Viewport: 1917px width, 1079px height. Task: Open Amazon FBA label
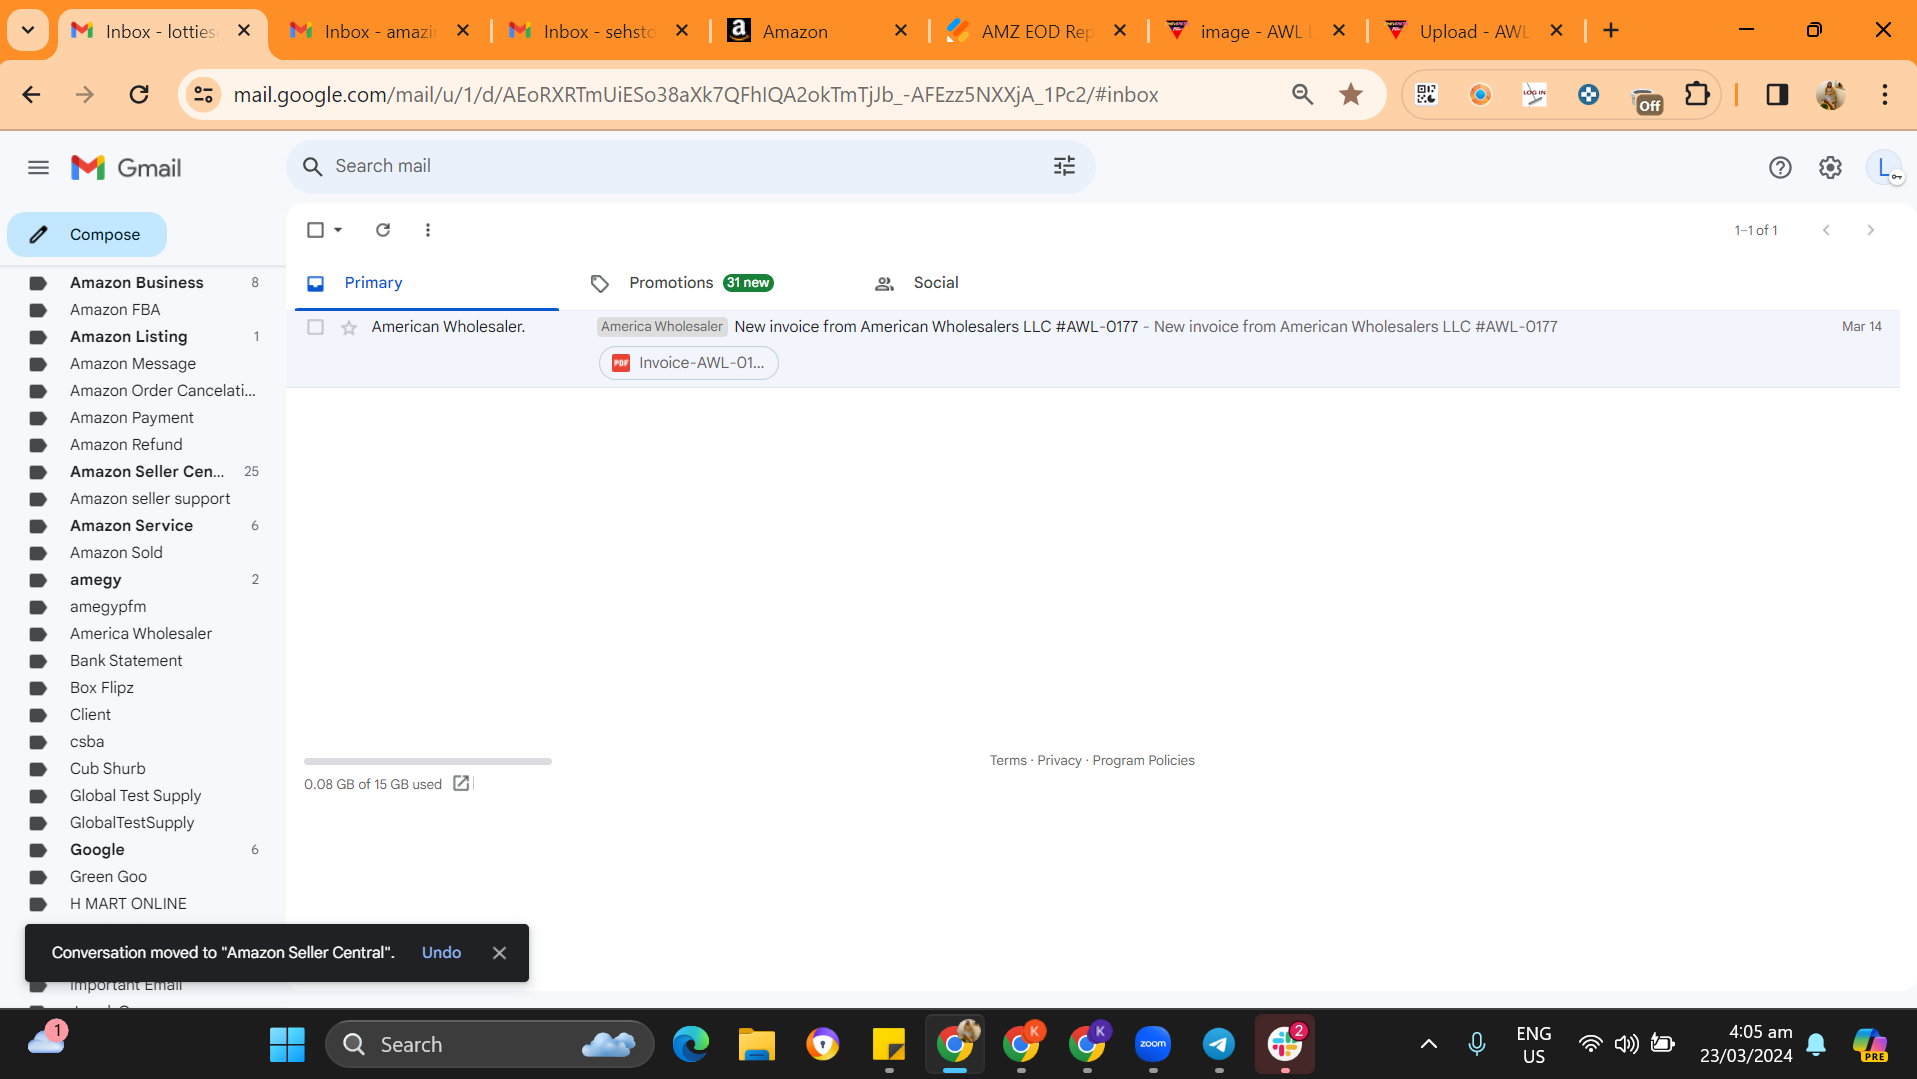pyautogui.click(x=115, y=310)
